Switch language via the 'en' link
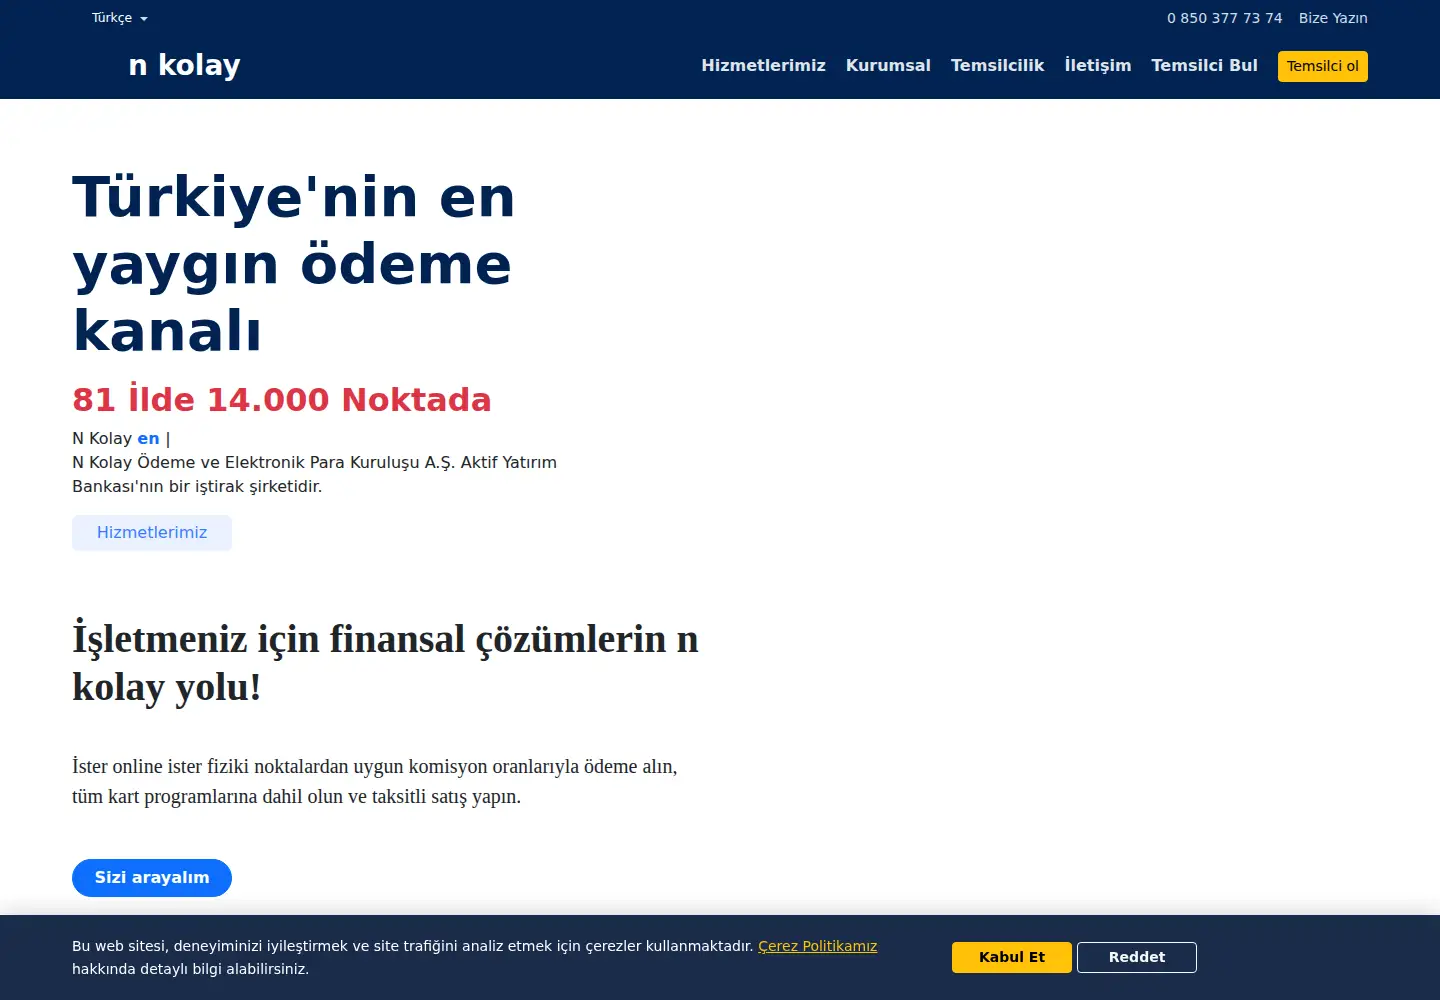Image resolution: width=1440 pixels, height=1000 pixels. [148, 438]
